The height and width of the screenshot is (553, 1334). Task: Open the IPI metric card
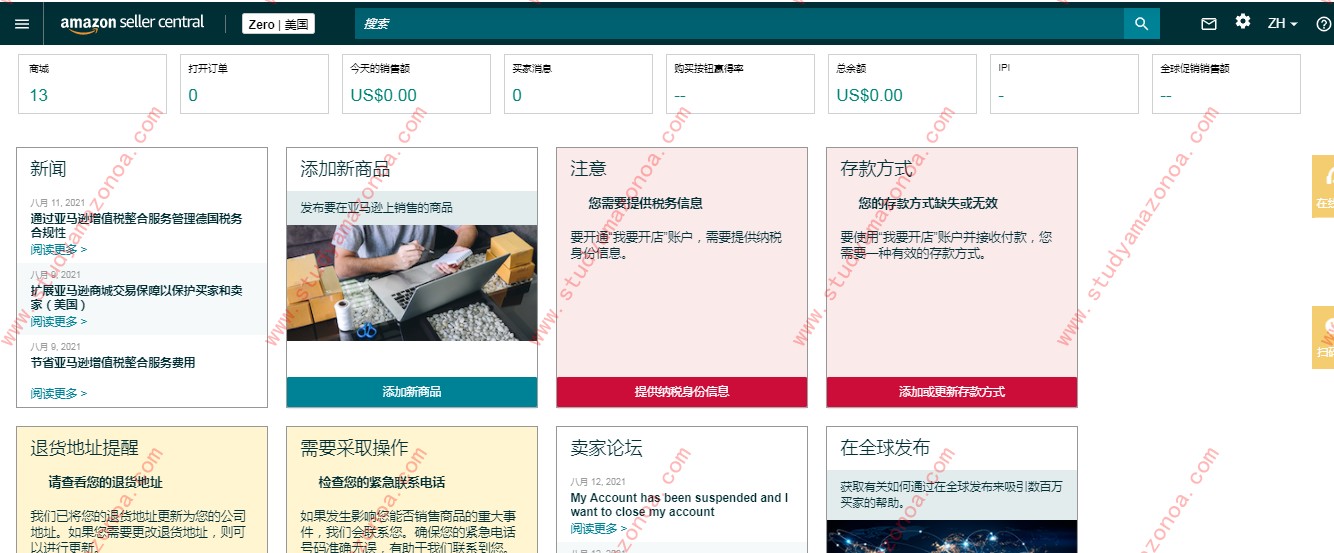point(1064,83)
